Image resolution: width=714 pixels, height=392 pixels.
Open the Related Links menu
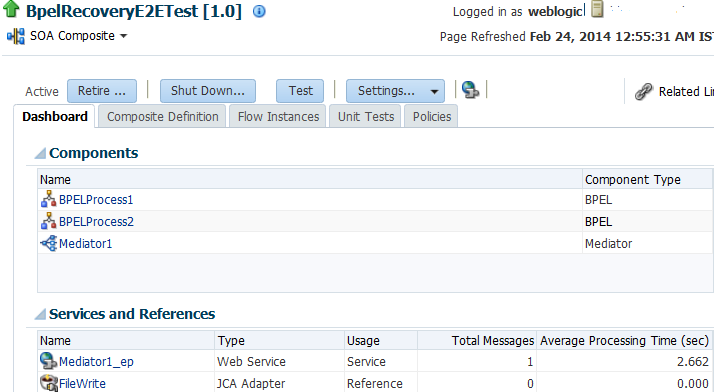pyautogui.click(x=686, y=92)
